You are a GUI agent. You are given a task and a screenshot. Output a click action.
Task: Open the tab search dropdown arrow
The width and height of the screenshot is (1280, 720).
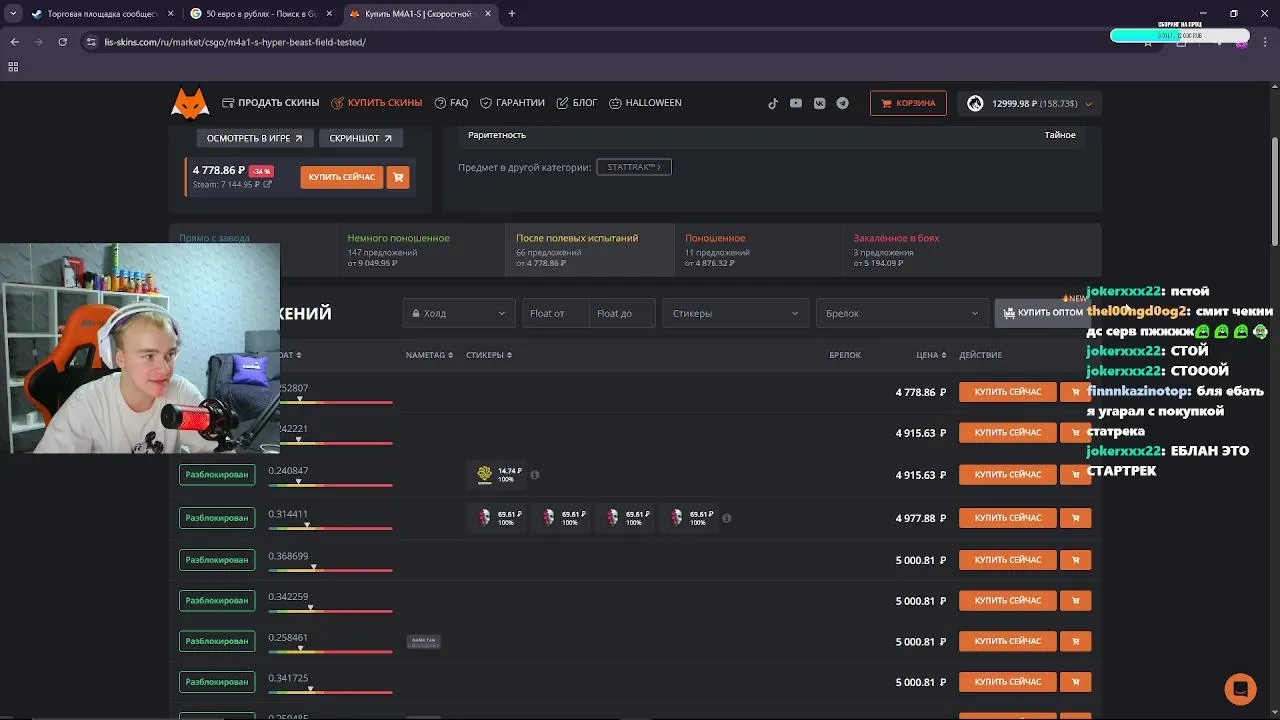pyautogui.click(x=12, y=14)
